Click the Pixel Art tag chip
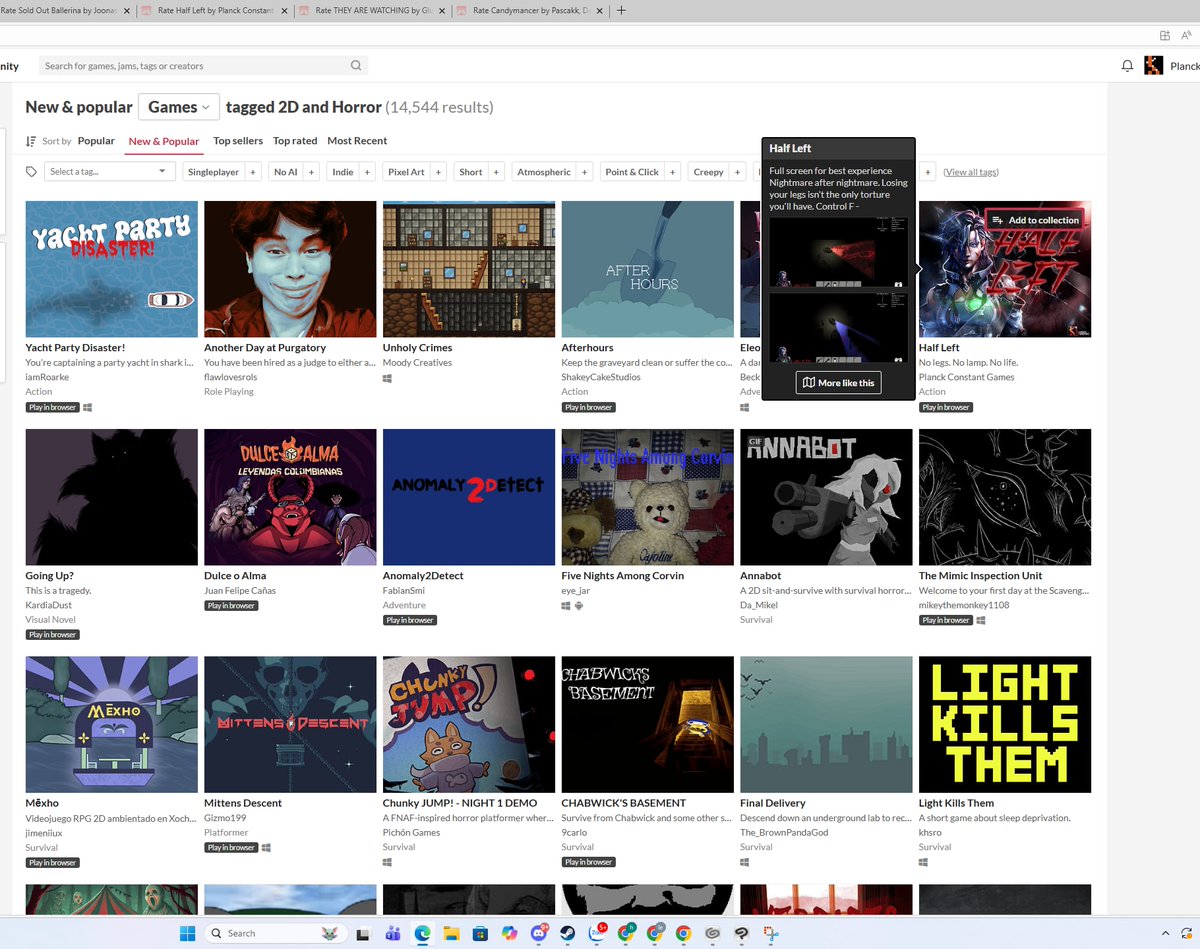 point(406,172)
